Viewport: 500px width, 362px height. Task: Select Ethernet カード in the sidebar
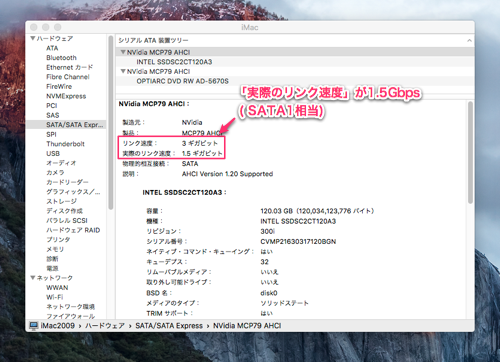pyautogui.click(x=69, y=67)
